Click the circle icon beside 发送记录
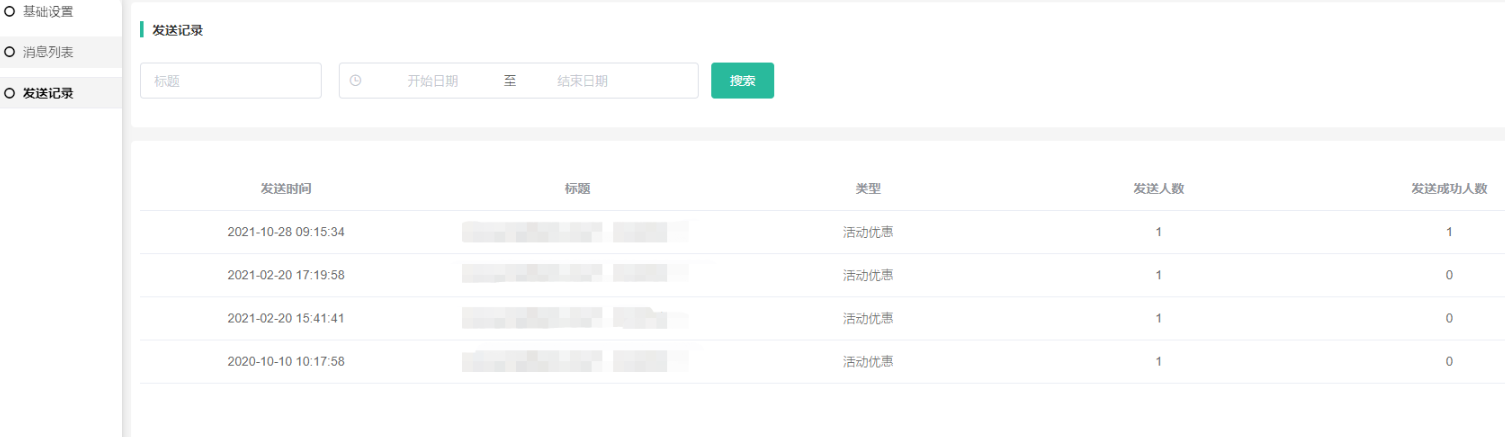1505x437 pixels. [10, 93]
